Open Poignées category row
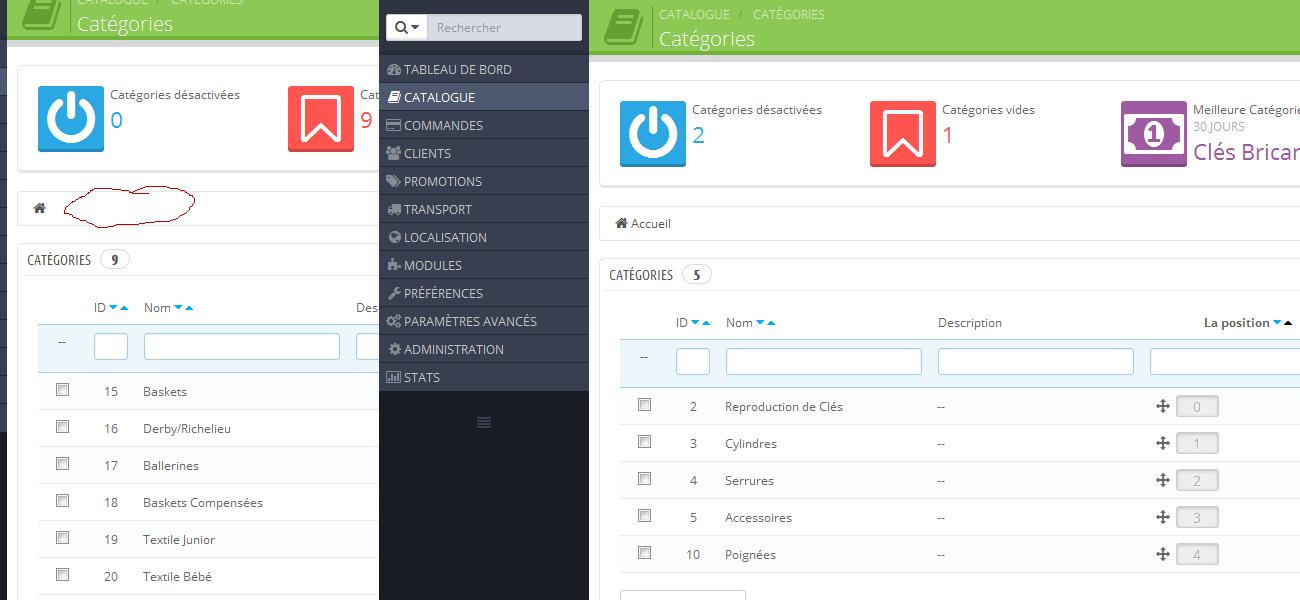The width and height of the screenshot is (1300, 600). point(750,555)
